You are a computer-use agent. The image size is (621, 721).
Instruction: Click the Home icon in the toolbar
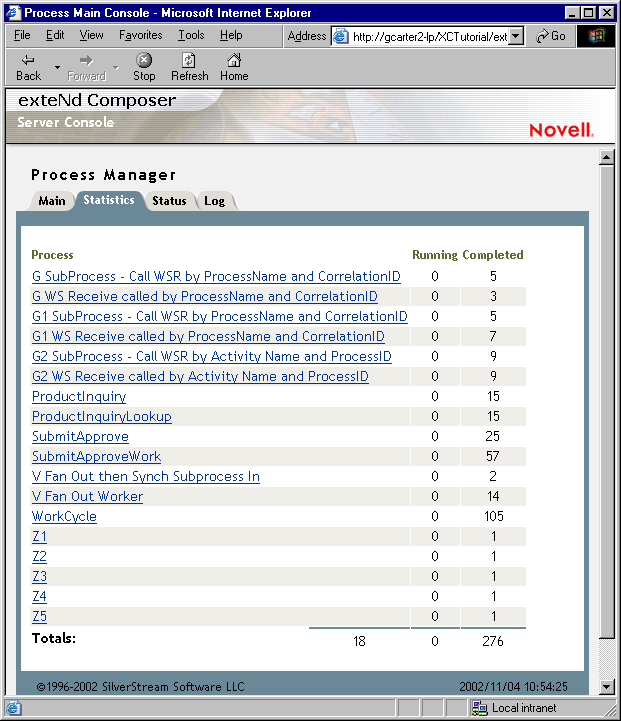coord(234,60)
